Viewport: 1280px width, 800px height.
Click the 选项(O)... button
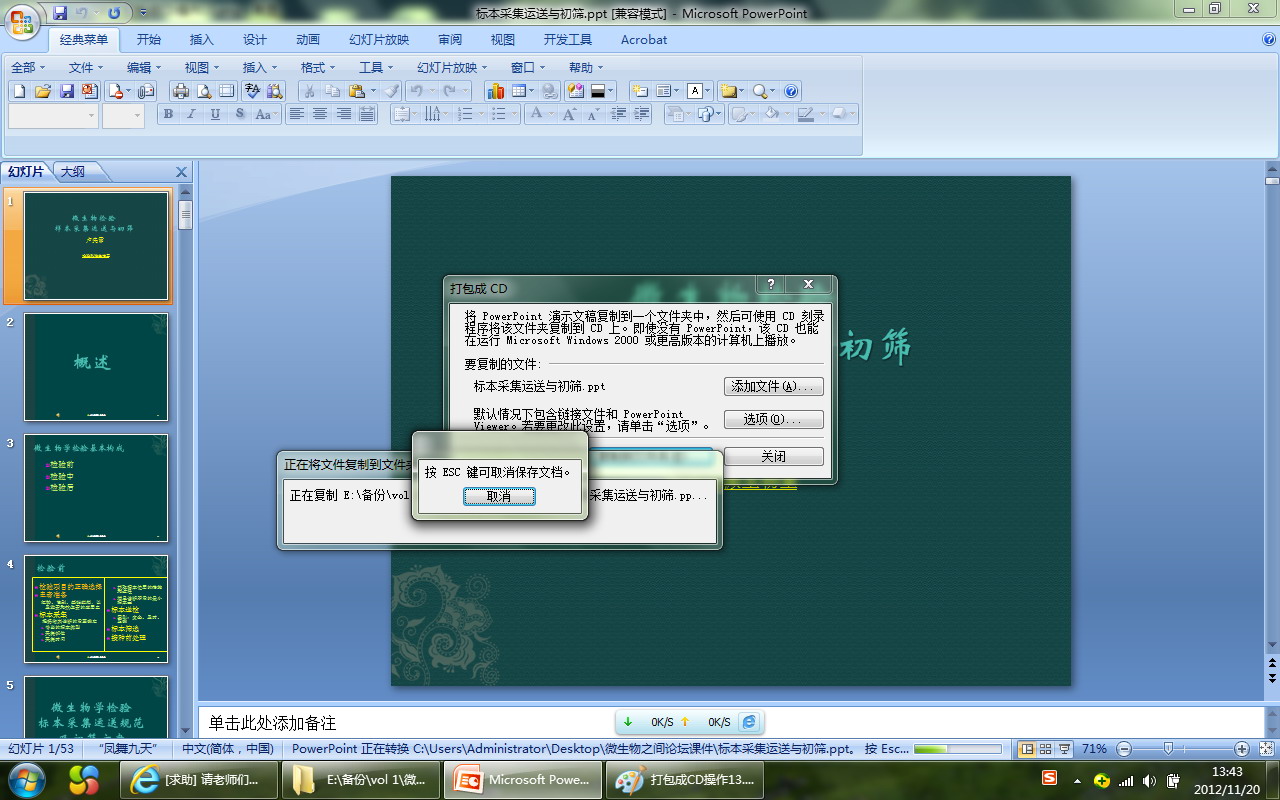774,420
